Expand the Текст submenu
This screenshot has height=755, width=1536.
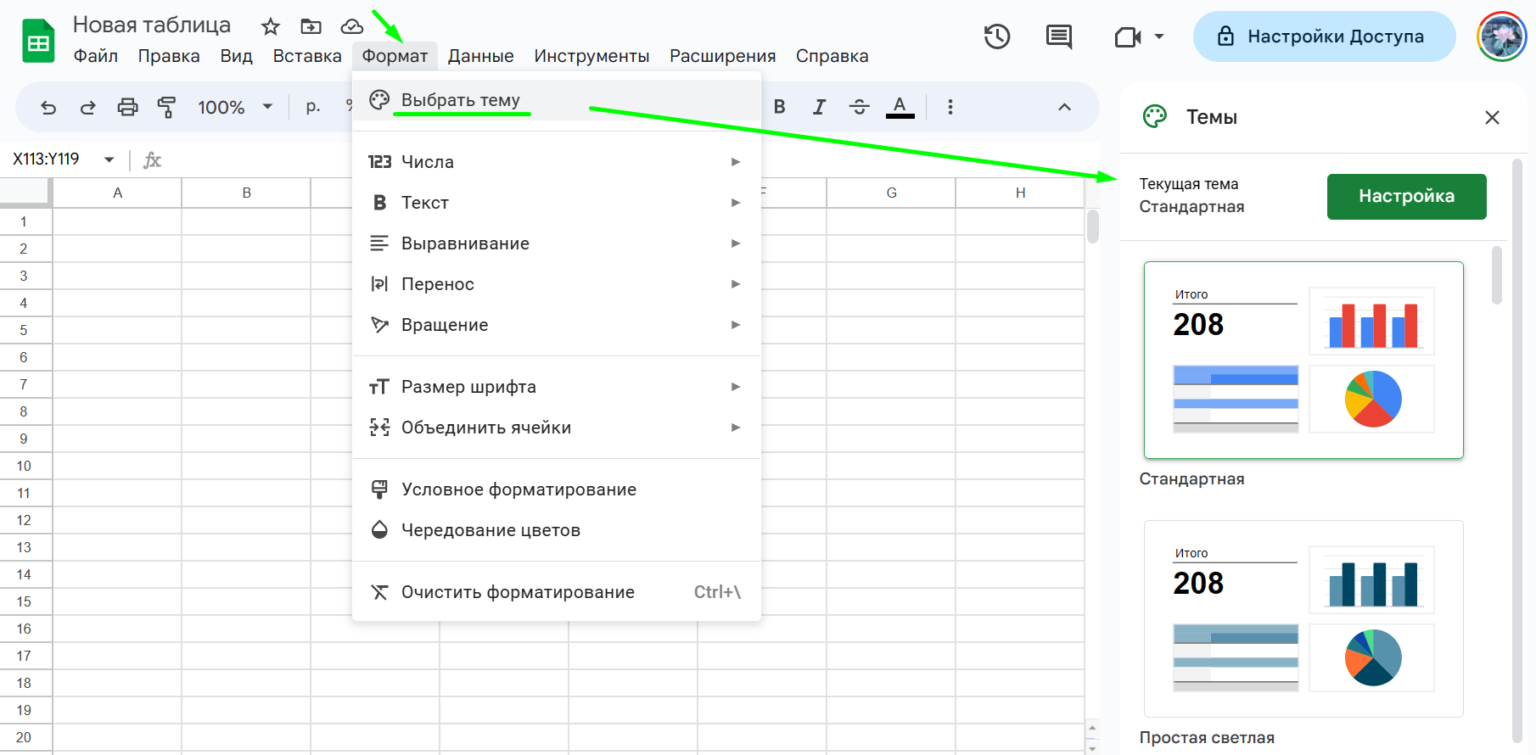556,203
